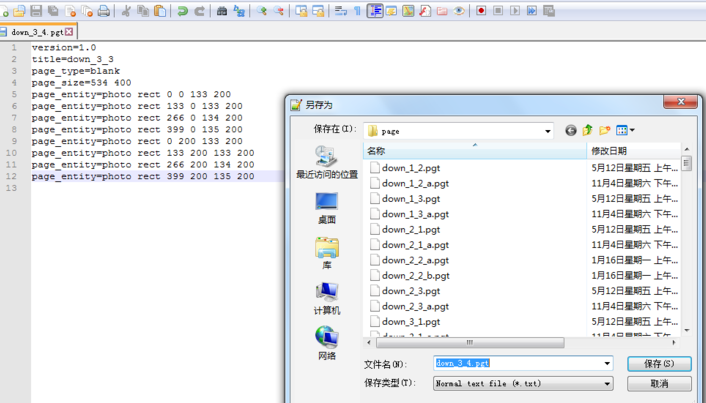
Task: Click editor line 12 with rect 399 200
Action: click(143, 177)
